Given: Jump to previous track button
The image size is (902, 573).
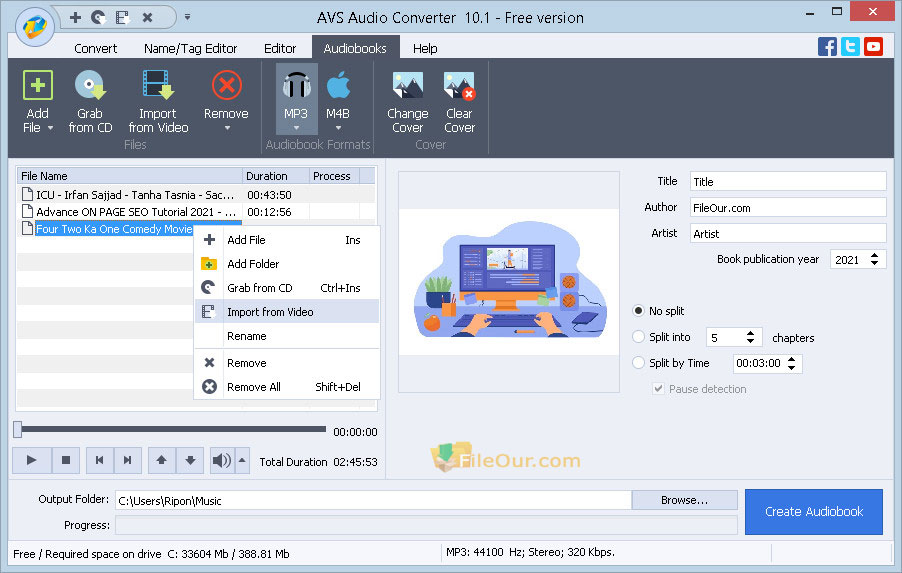Looking at the screenshot, I should point(100,460).
